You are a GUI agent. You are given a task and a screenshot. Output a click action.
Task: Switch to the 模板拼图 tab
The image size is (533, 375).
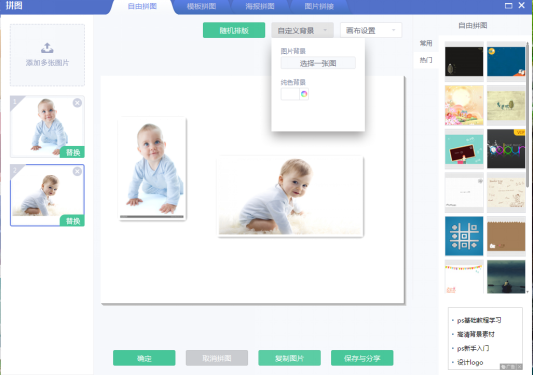pos(201,6)
